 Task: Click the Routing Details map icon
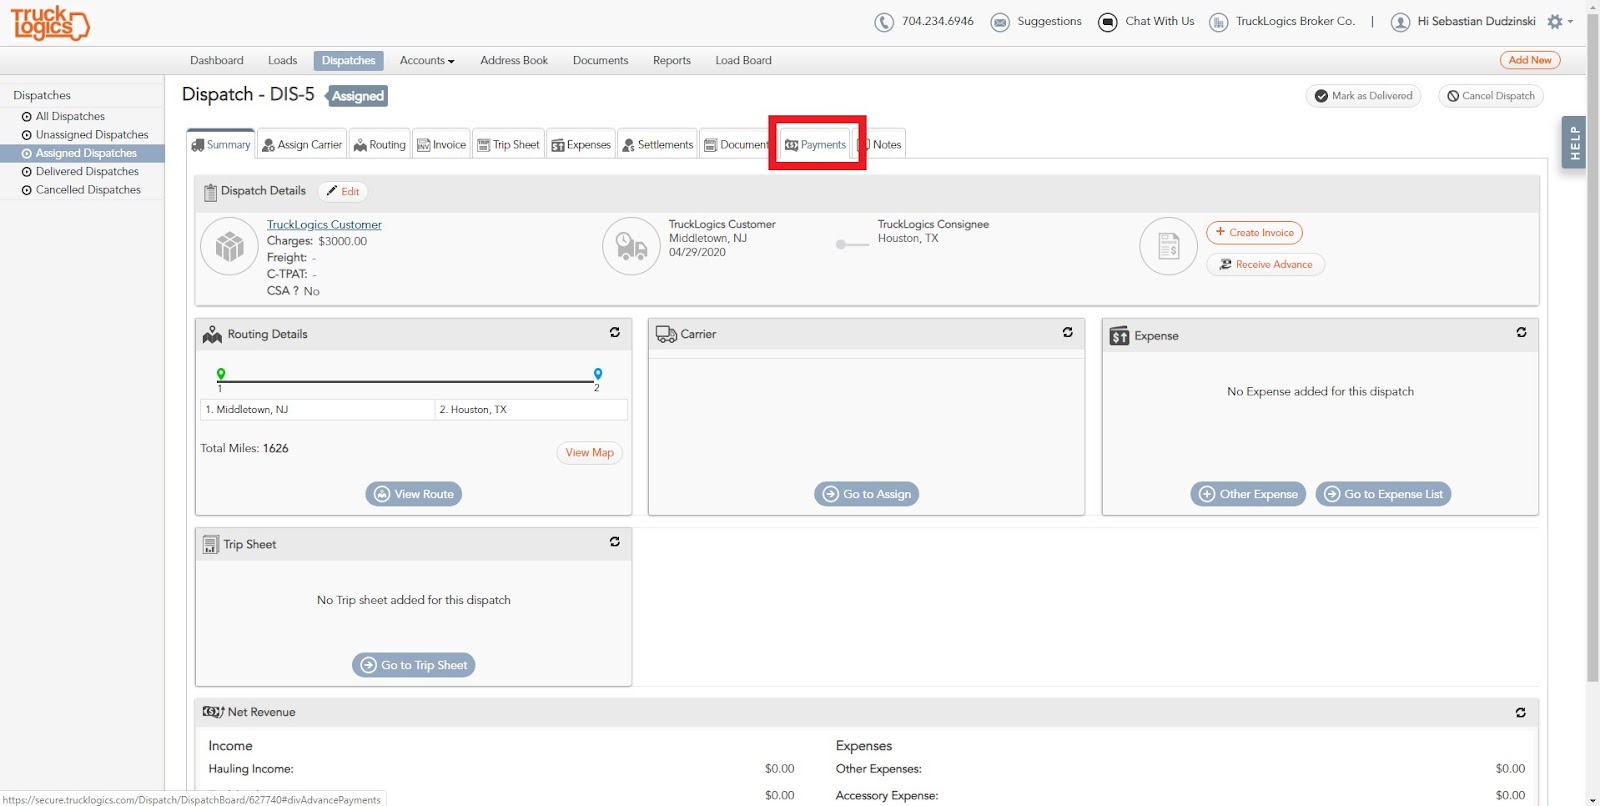point(212,335)
